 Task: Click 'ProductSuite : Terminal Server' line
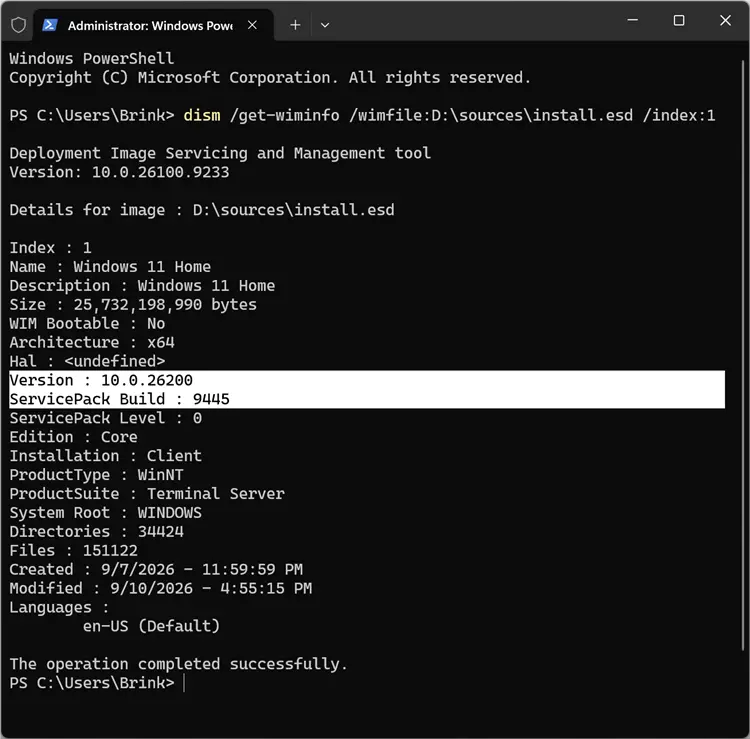coord(147,494)
